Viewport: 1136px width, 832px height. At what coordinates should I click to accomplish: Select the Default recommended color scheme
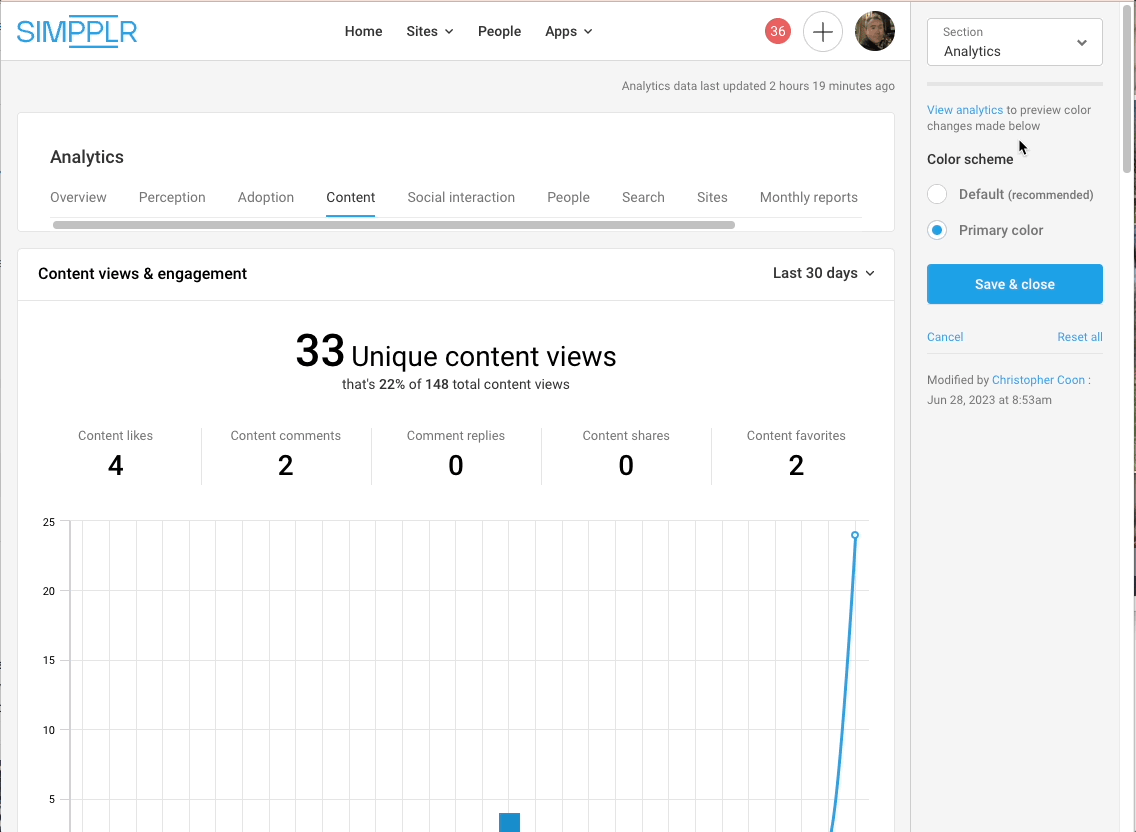pos(937,194)
